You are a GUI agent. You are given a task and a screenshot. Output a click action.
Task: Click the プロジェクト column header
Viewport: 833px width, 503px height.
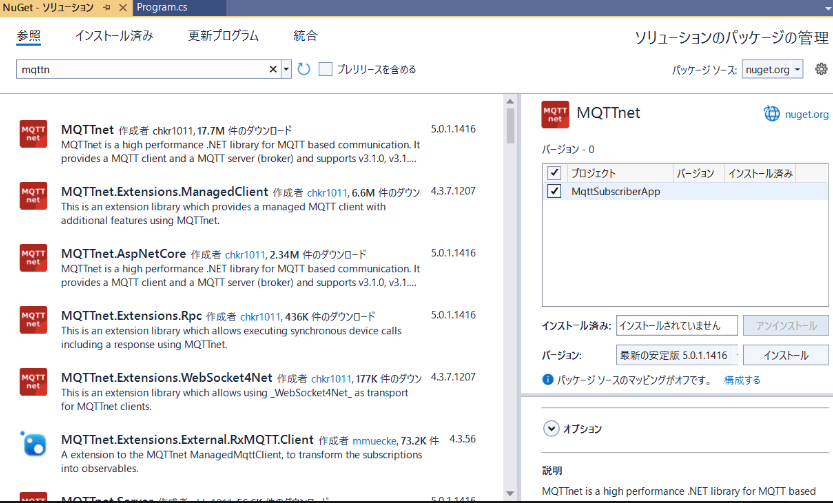(620, 173)
